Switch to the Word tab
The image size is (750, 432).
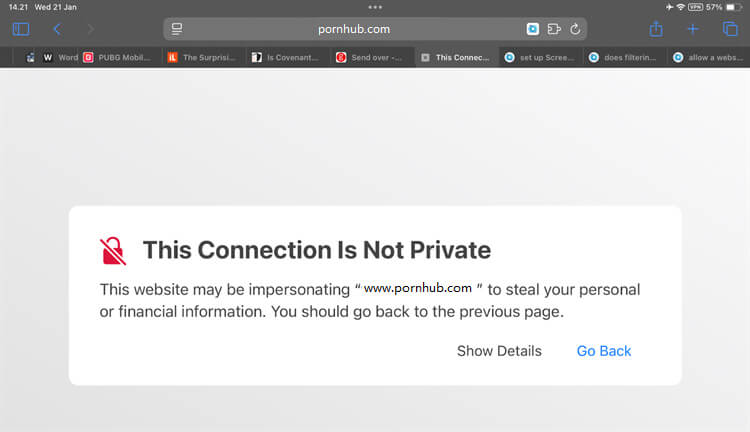[x=61, y=58]
